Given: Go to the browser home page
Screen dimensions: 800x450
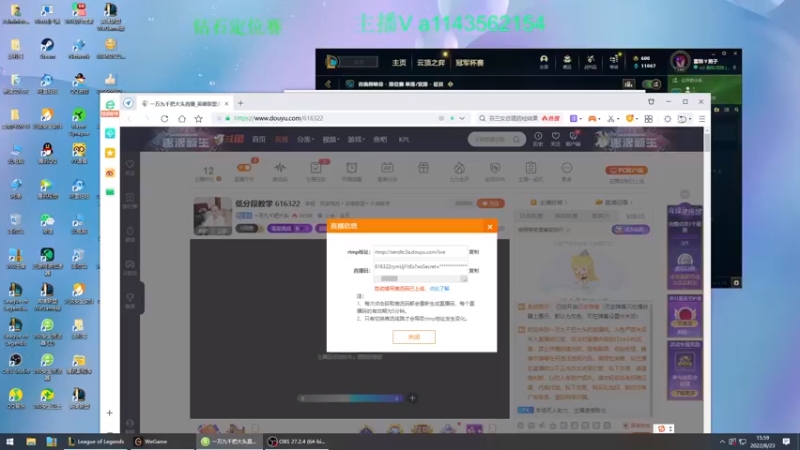Looking at the screenshot, I should (182, 118).
